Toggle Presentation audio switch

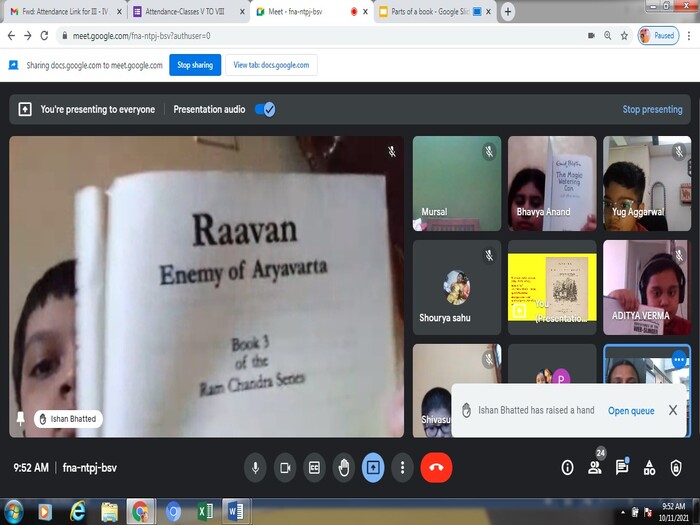[265, 109]
